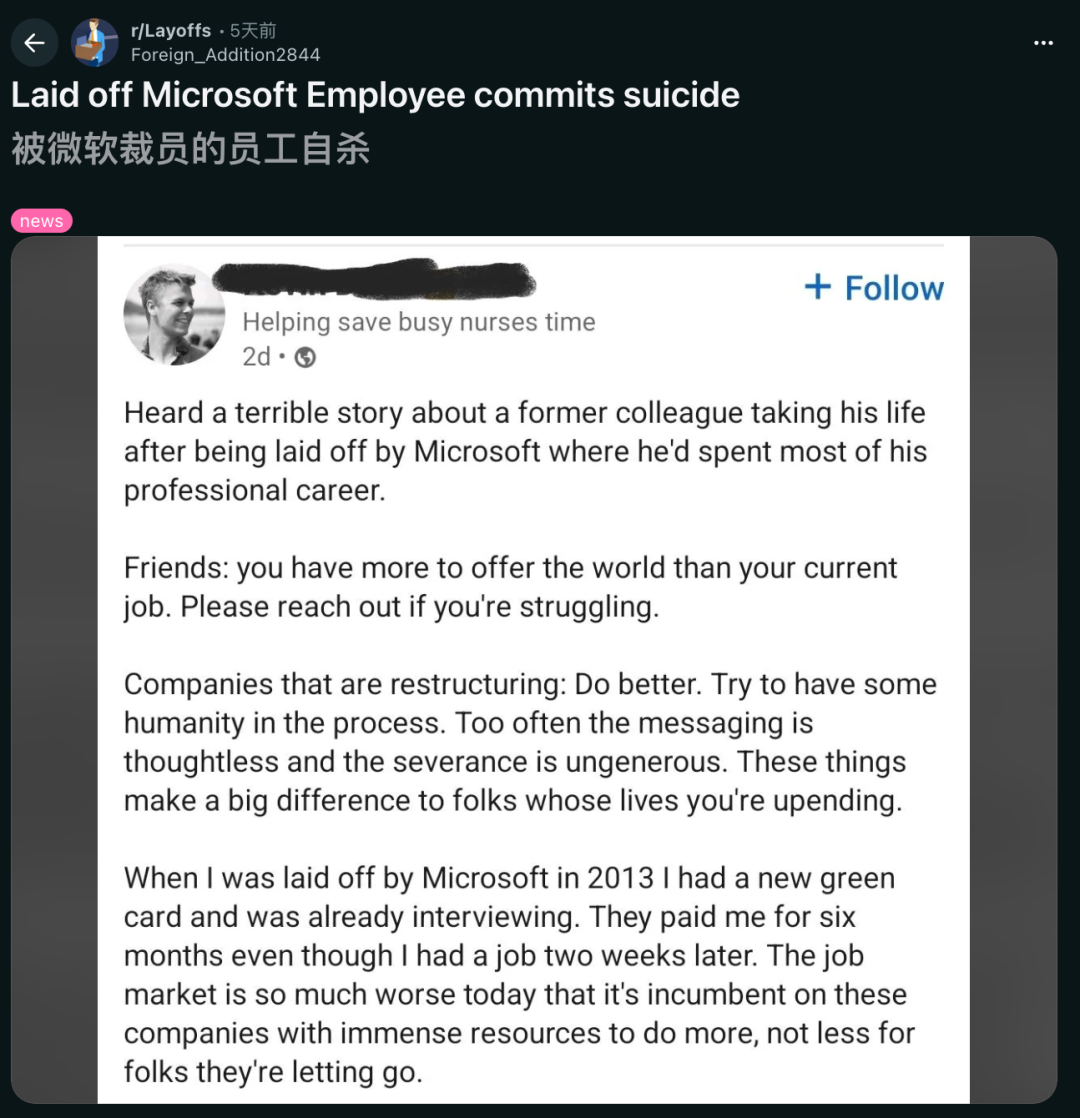Select the pink news flair tag
The height and width of the screenshot is (1118, 1080).
[41, 221]
